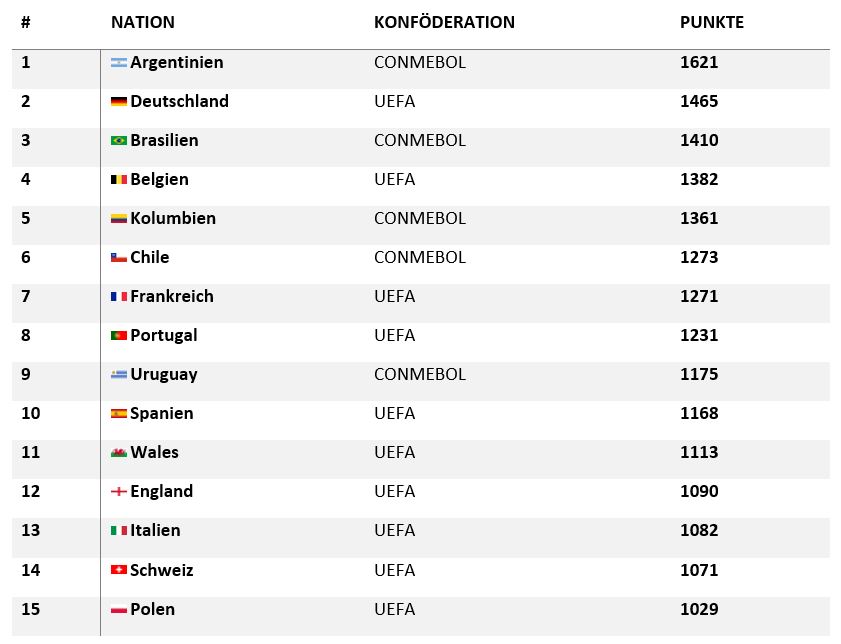Viewport: 841px width, 644px height.
Task: Select the England nation name
Action: (x=161, y=491)
